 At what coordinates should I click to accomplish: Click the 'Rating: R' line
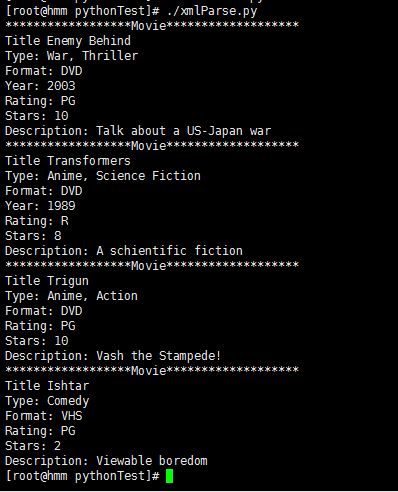(x=37, y=221)
